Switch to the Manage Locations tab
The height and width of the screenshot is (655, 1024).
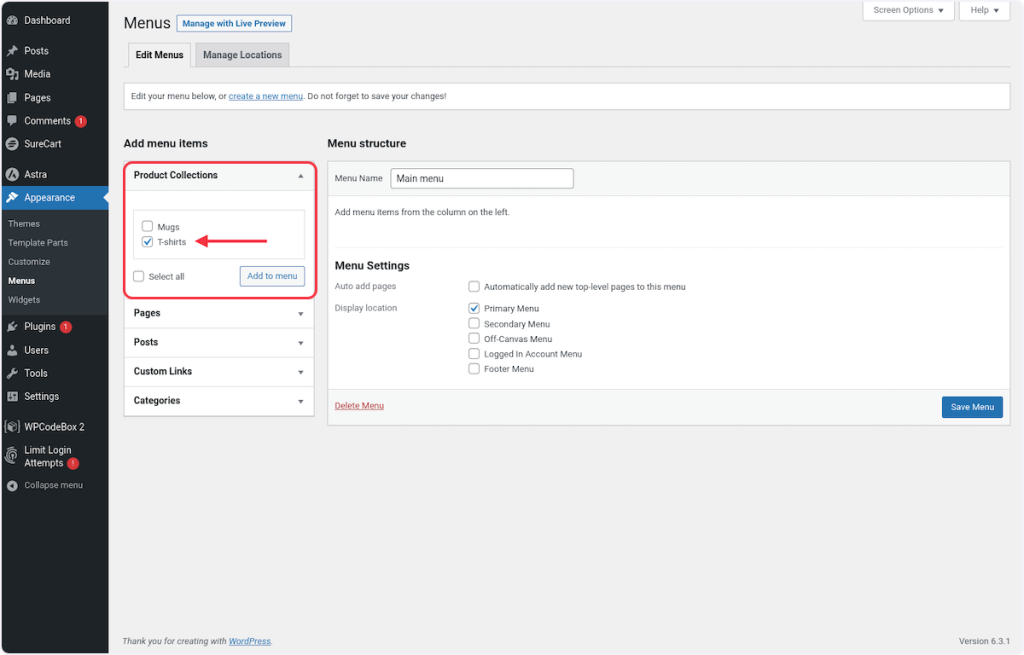pyautogui.click(x=242, y=55)
